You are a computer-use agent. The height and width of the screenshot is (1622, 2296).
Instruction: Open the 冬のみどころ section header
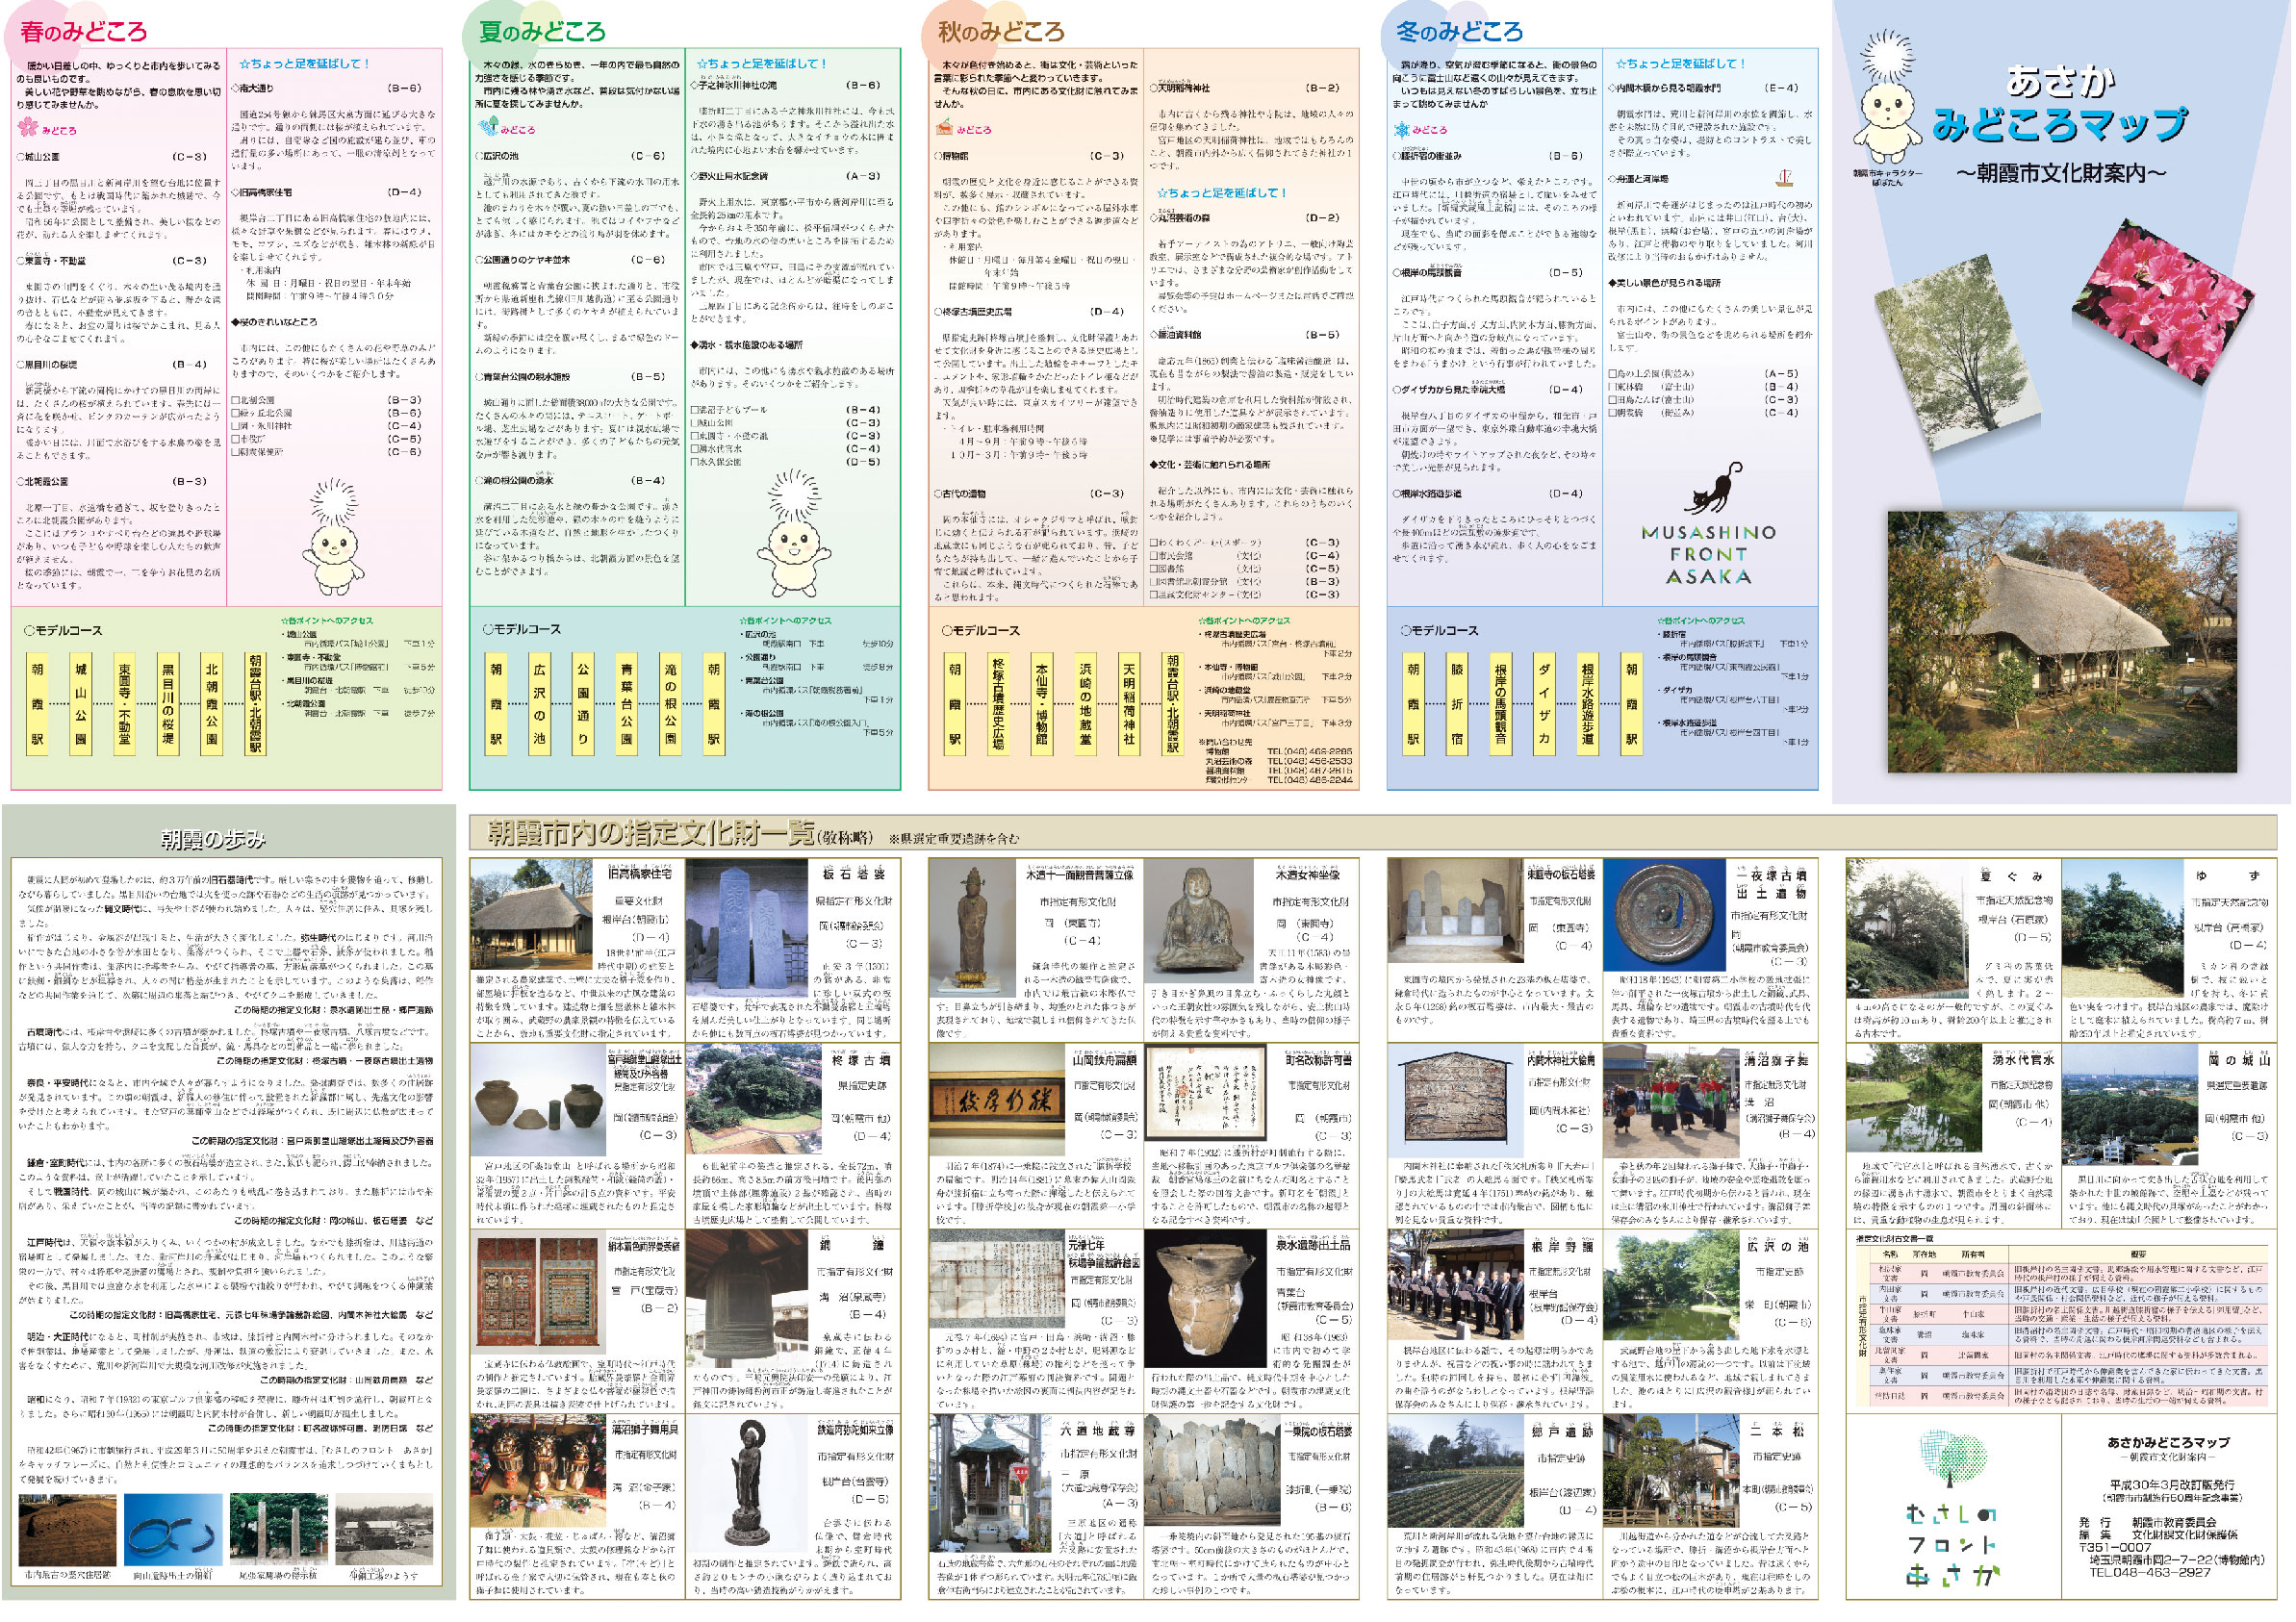point(1459,32)
